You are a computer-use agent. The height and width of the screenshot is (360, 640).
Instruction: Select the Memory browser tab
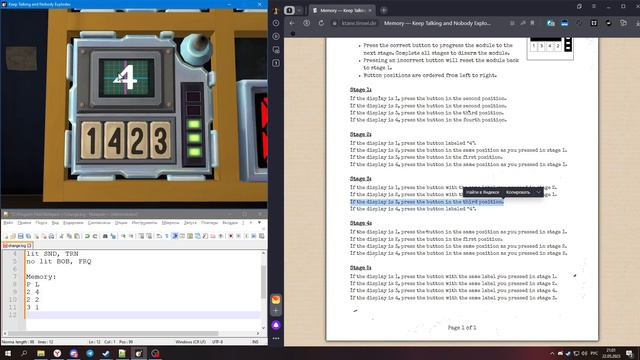pos(342,10)
